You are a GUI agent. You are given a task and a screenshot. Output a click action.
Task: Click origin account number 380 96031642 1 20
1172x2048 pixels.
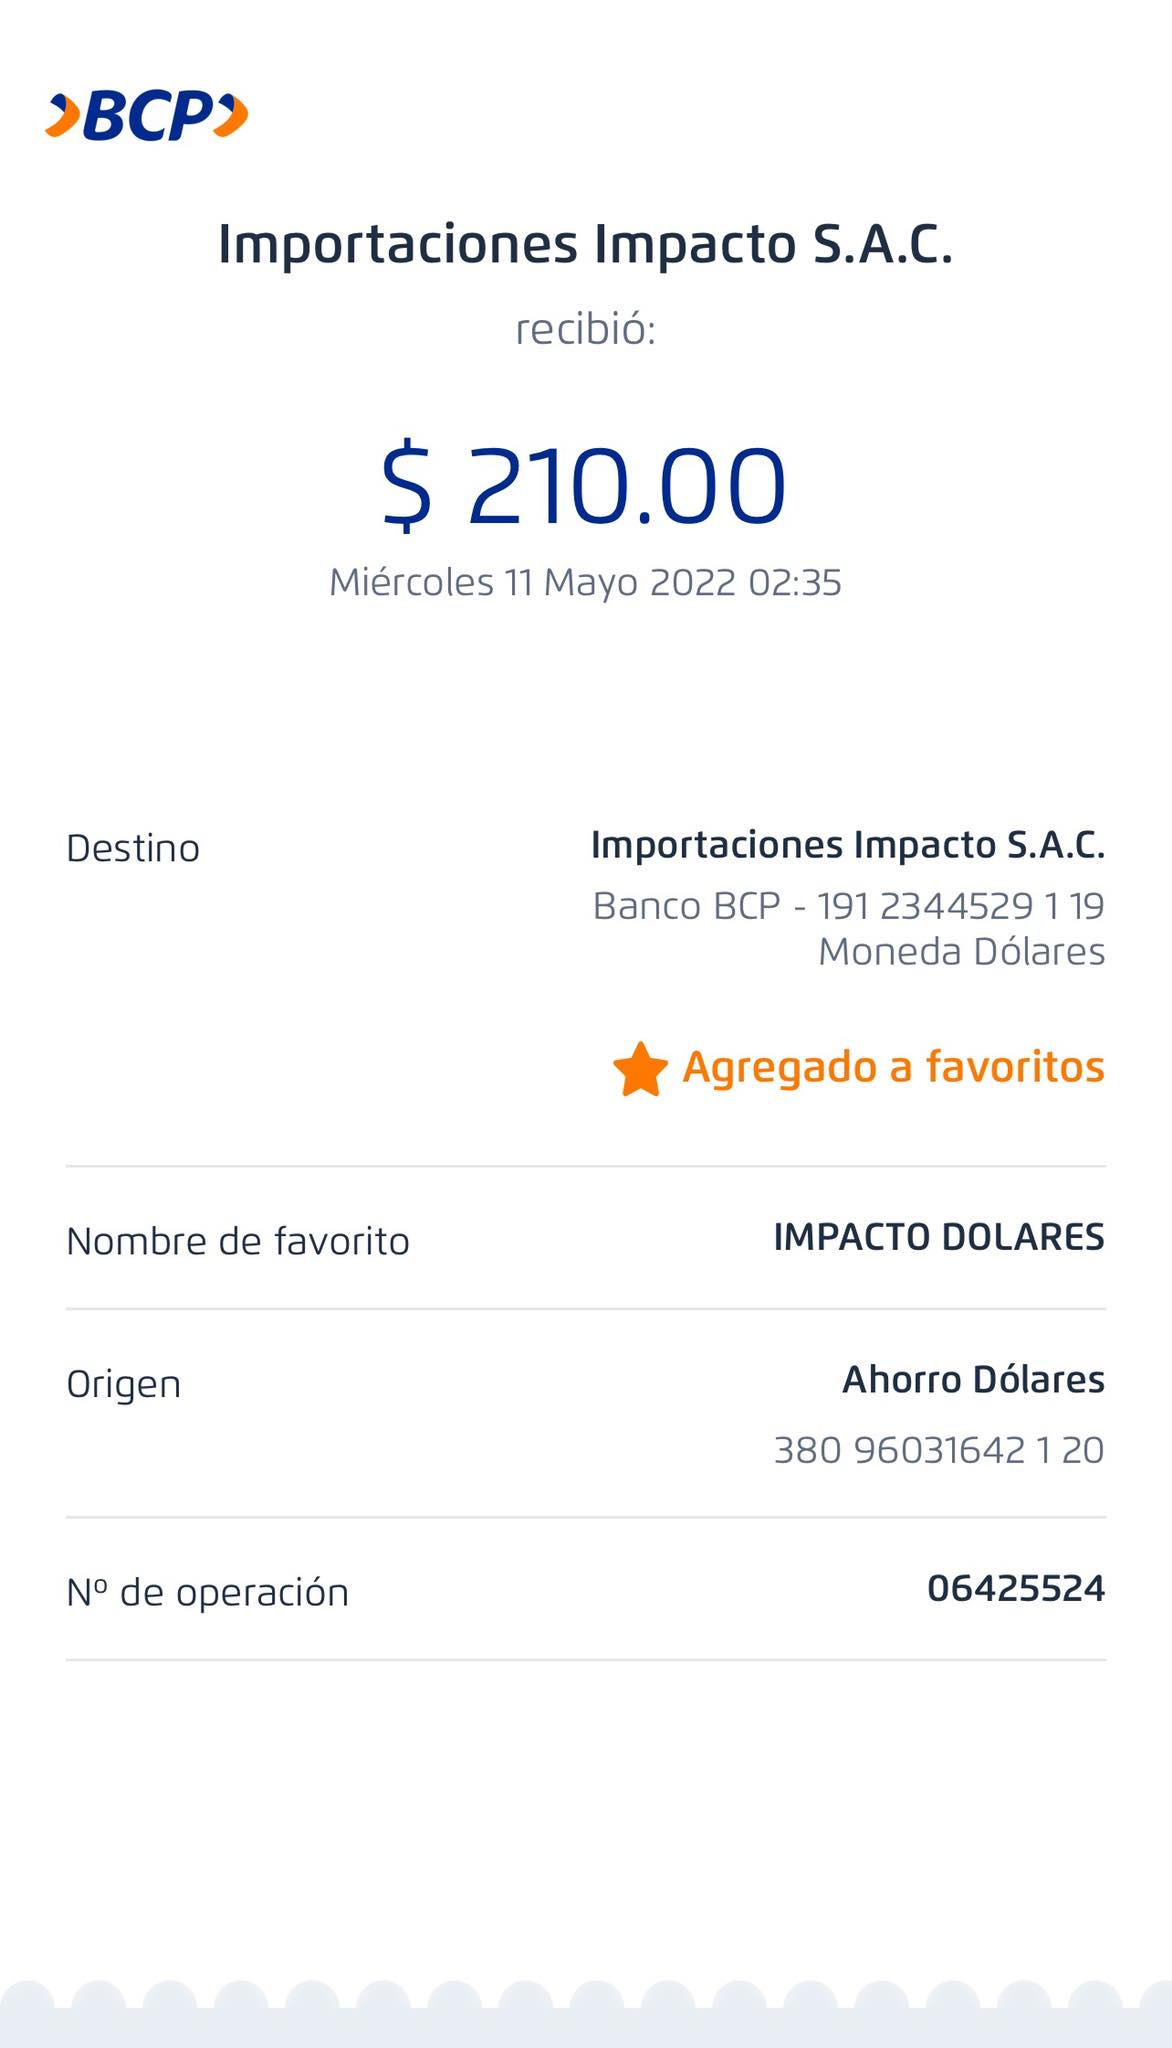938,1450
